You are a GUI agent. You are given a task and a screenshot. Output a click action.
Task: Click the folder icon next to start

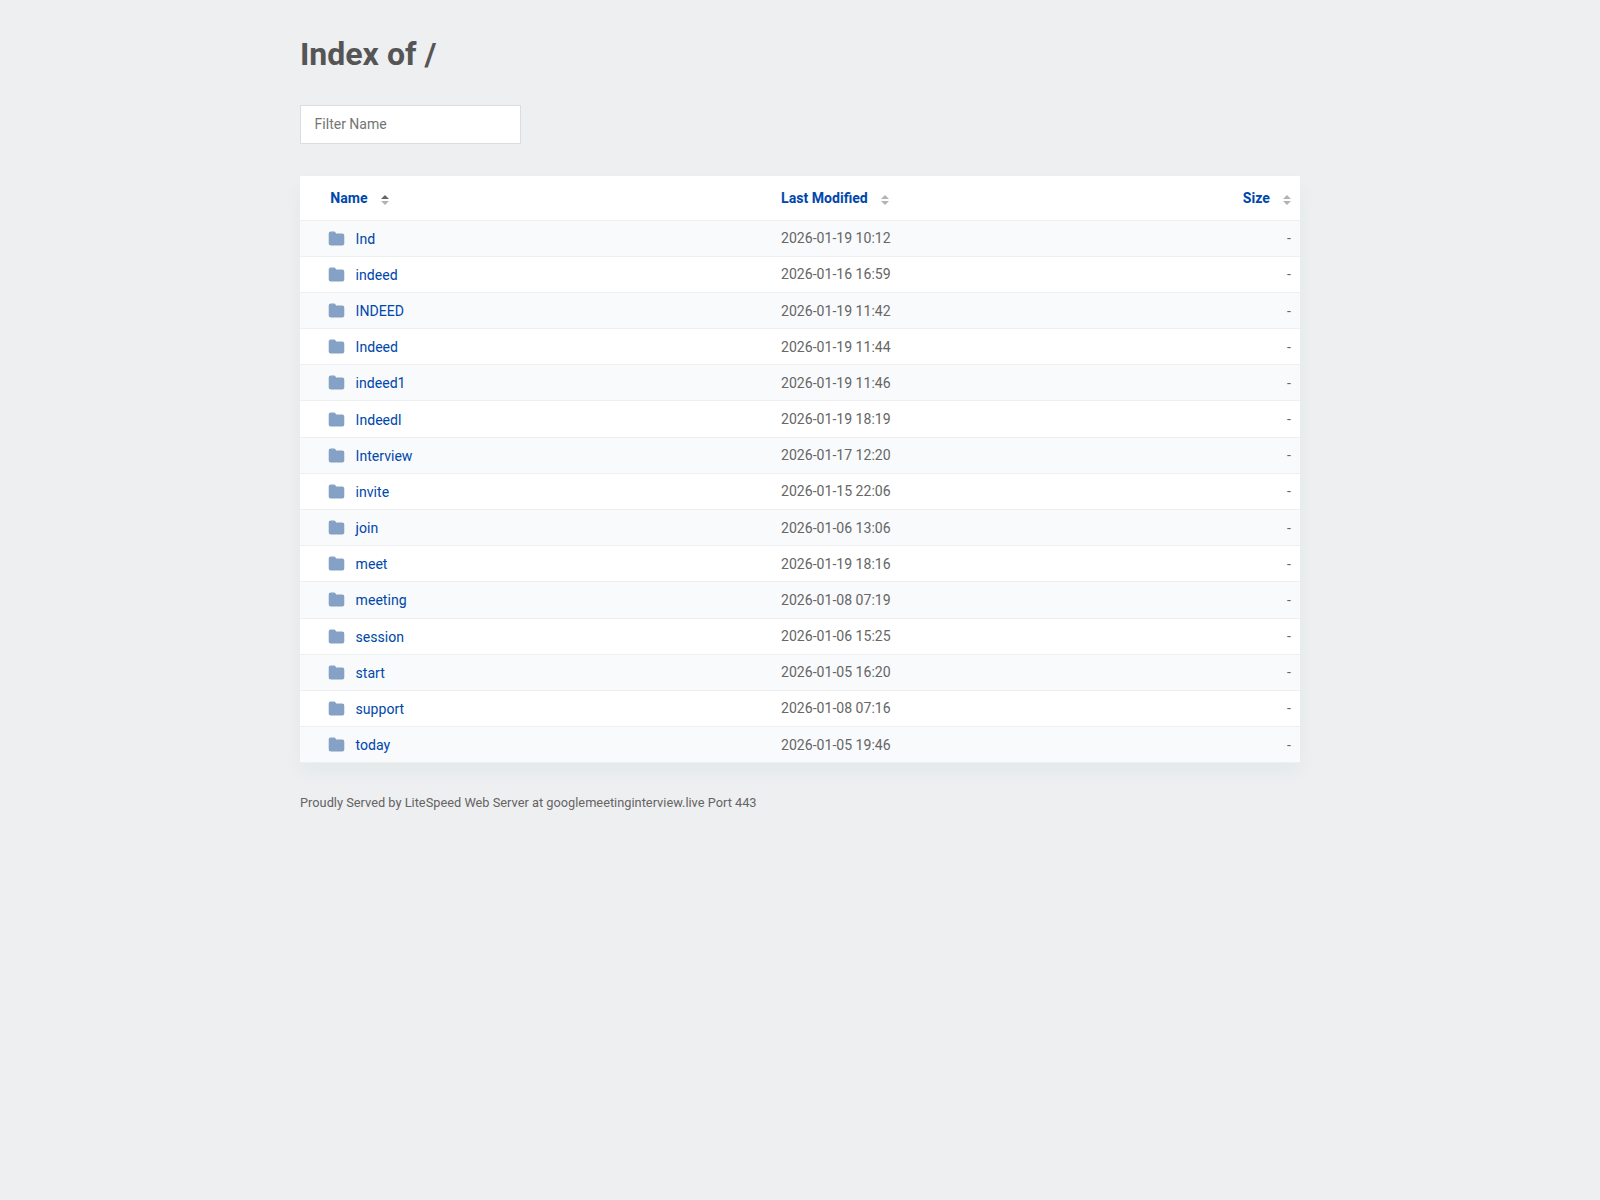tap(336, 673)
